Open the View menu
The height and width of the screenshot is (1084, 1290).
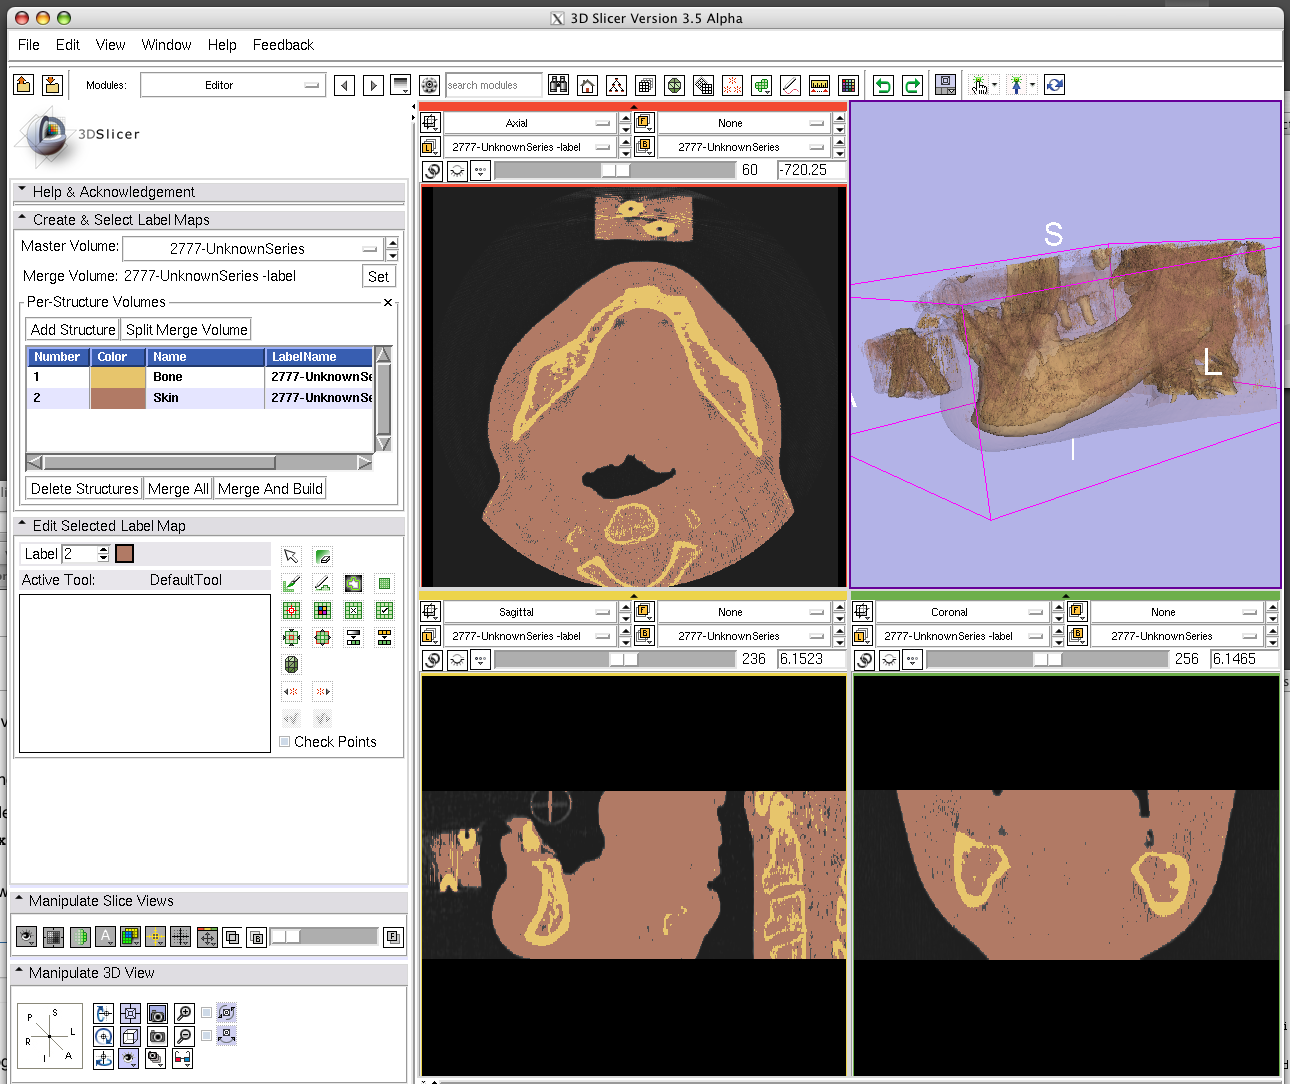click(110, 45)
